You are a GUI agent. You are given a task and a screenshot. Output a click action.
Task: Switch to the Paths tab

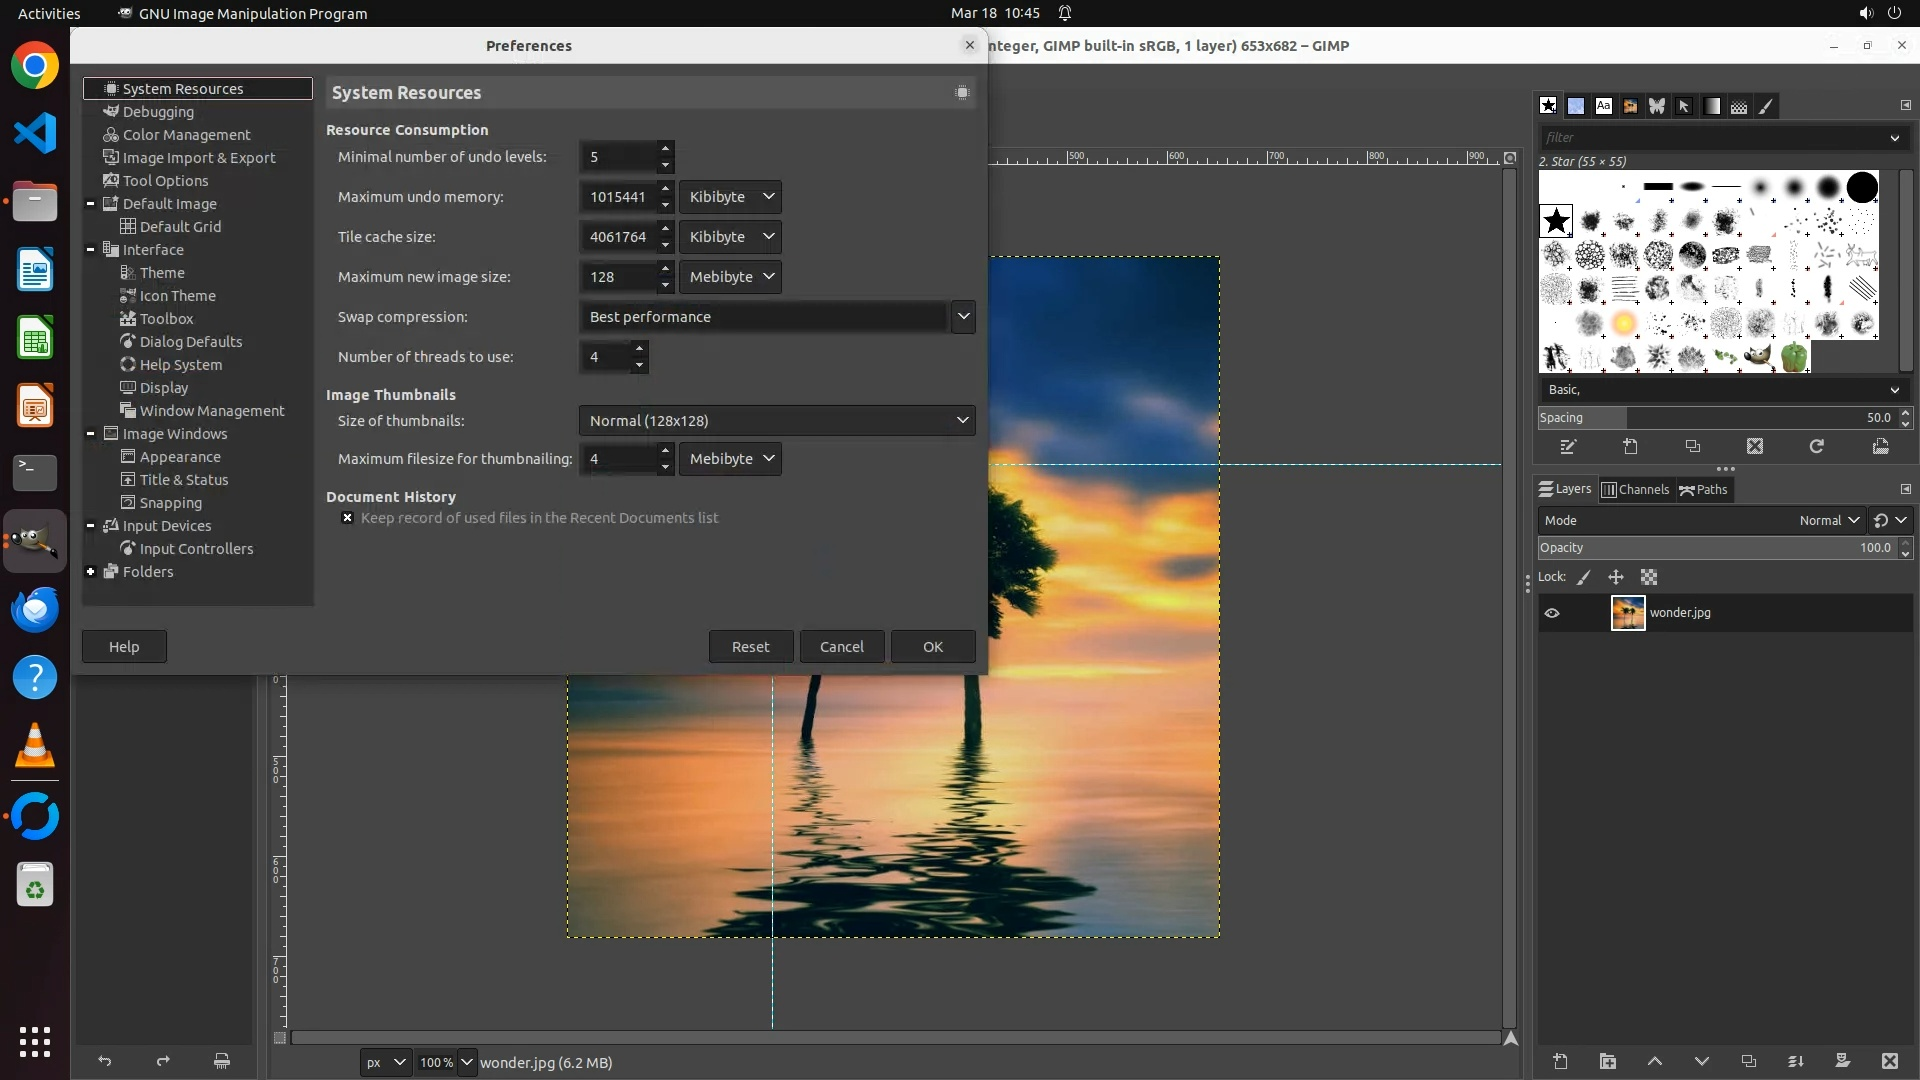pyautogui.click(x=1704, y=489)
